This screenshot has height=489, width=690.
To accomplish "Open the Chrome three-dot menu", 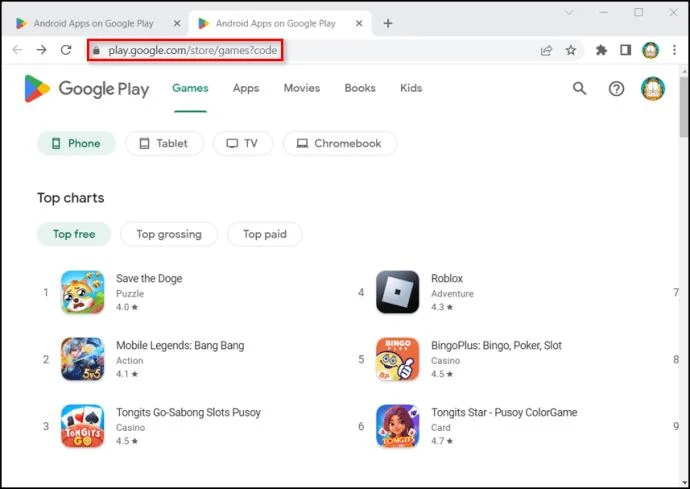I will tap(674, 51).
